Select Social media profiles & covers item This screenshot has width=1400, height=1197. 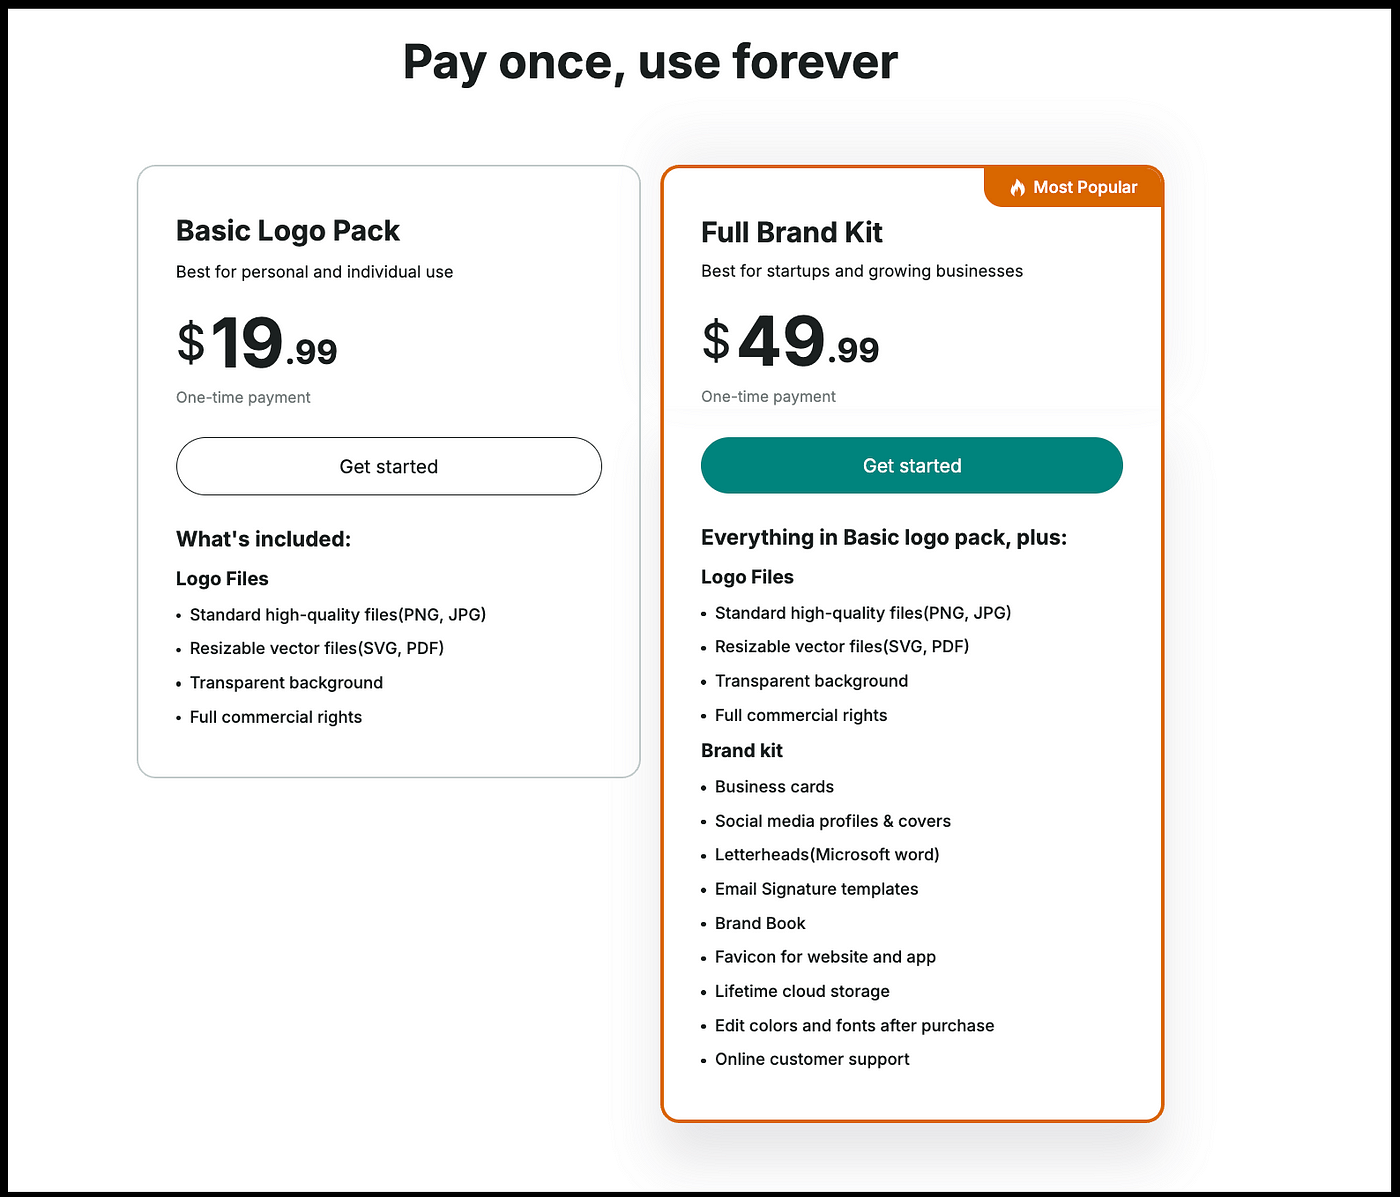click(833, 821)
